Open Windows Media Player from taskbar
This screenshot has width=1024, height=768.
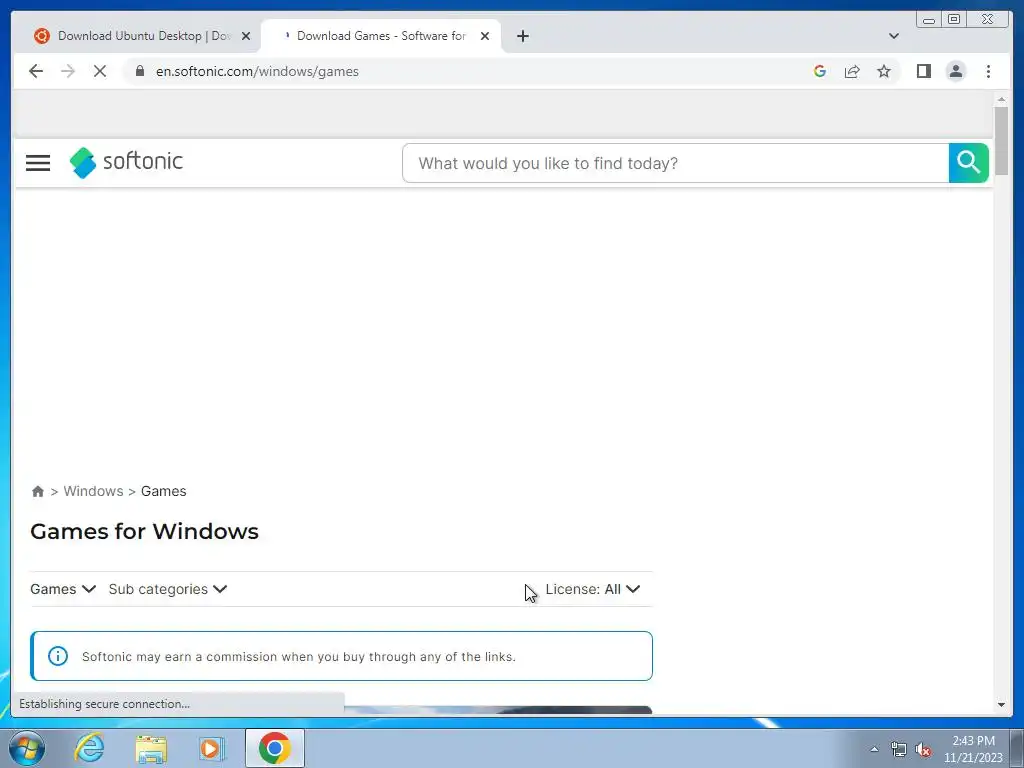click(211, 748)
